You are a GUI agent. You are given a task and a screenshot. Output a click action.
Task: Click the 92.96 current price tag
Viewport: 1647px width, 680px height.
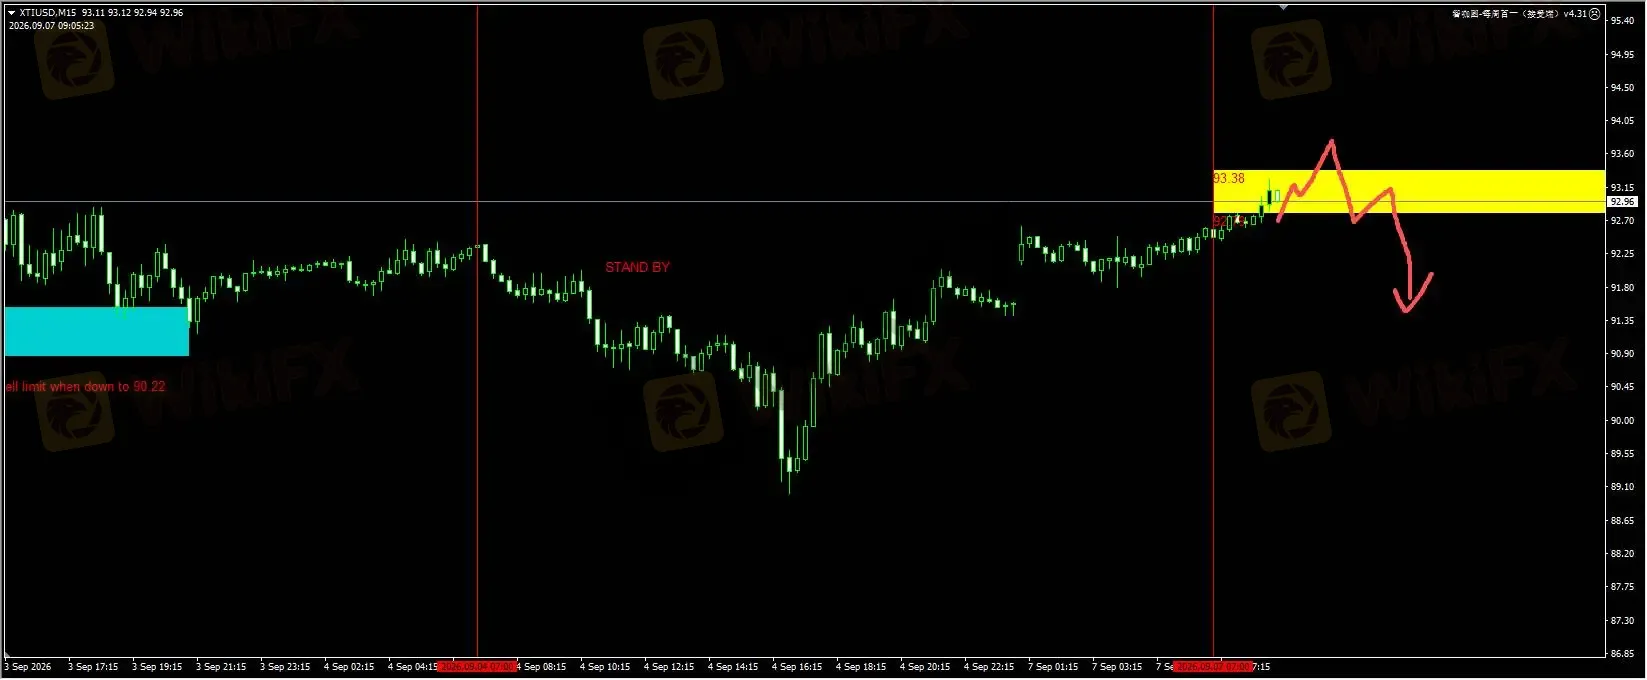1622,202
